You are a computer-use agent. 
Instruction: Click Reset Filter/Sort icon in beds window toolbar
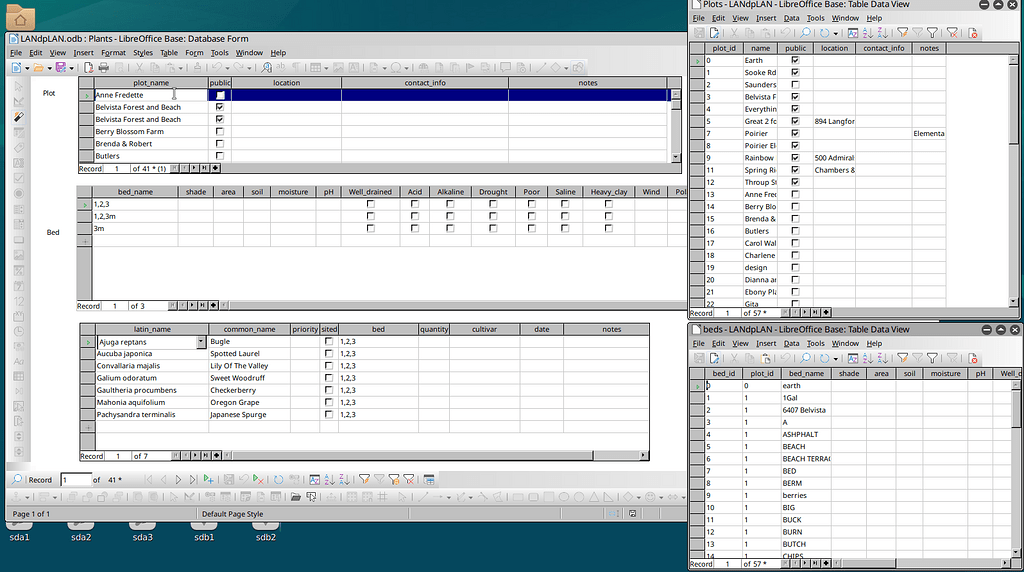pos(952,357)
